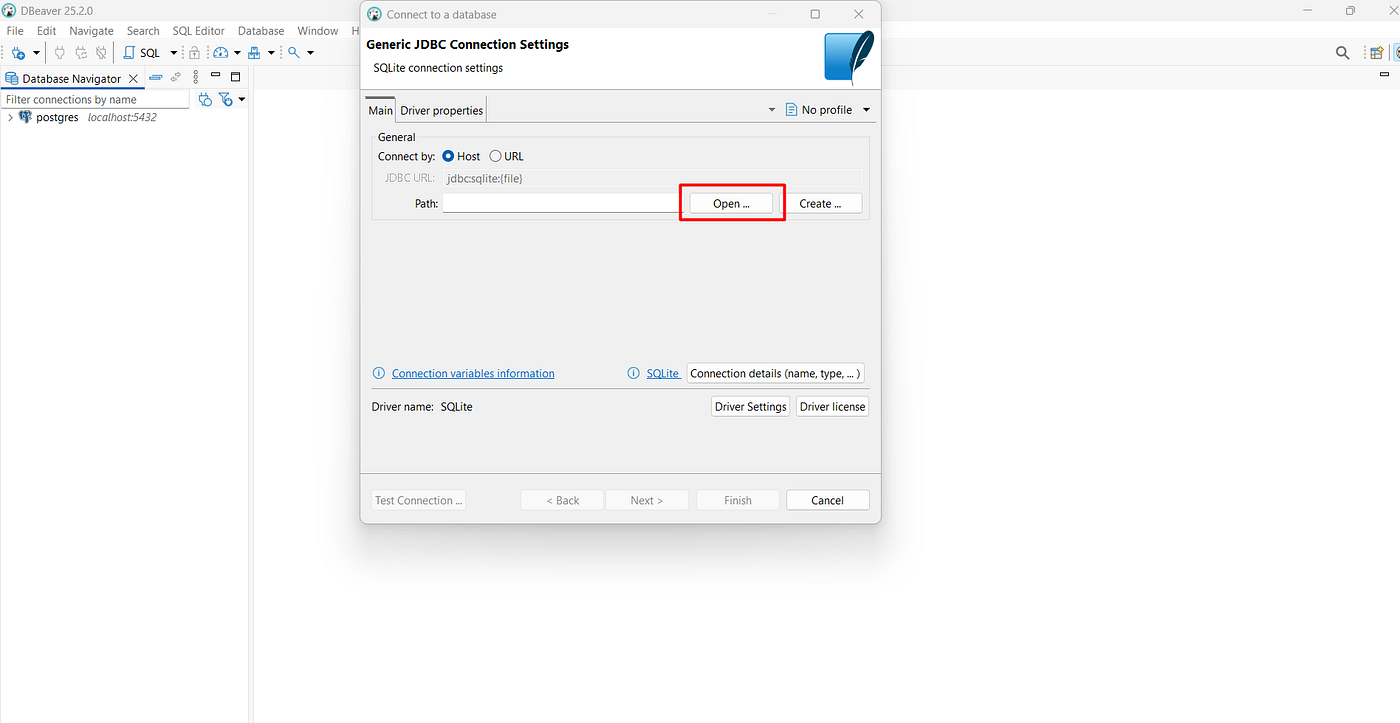Image resolution: width=1400 pixels, height=723 pixels.
Task: Expand the postgres connection tree node
Action: (x=10, y=117)
